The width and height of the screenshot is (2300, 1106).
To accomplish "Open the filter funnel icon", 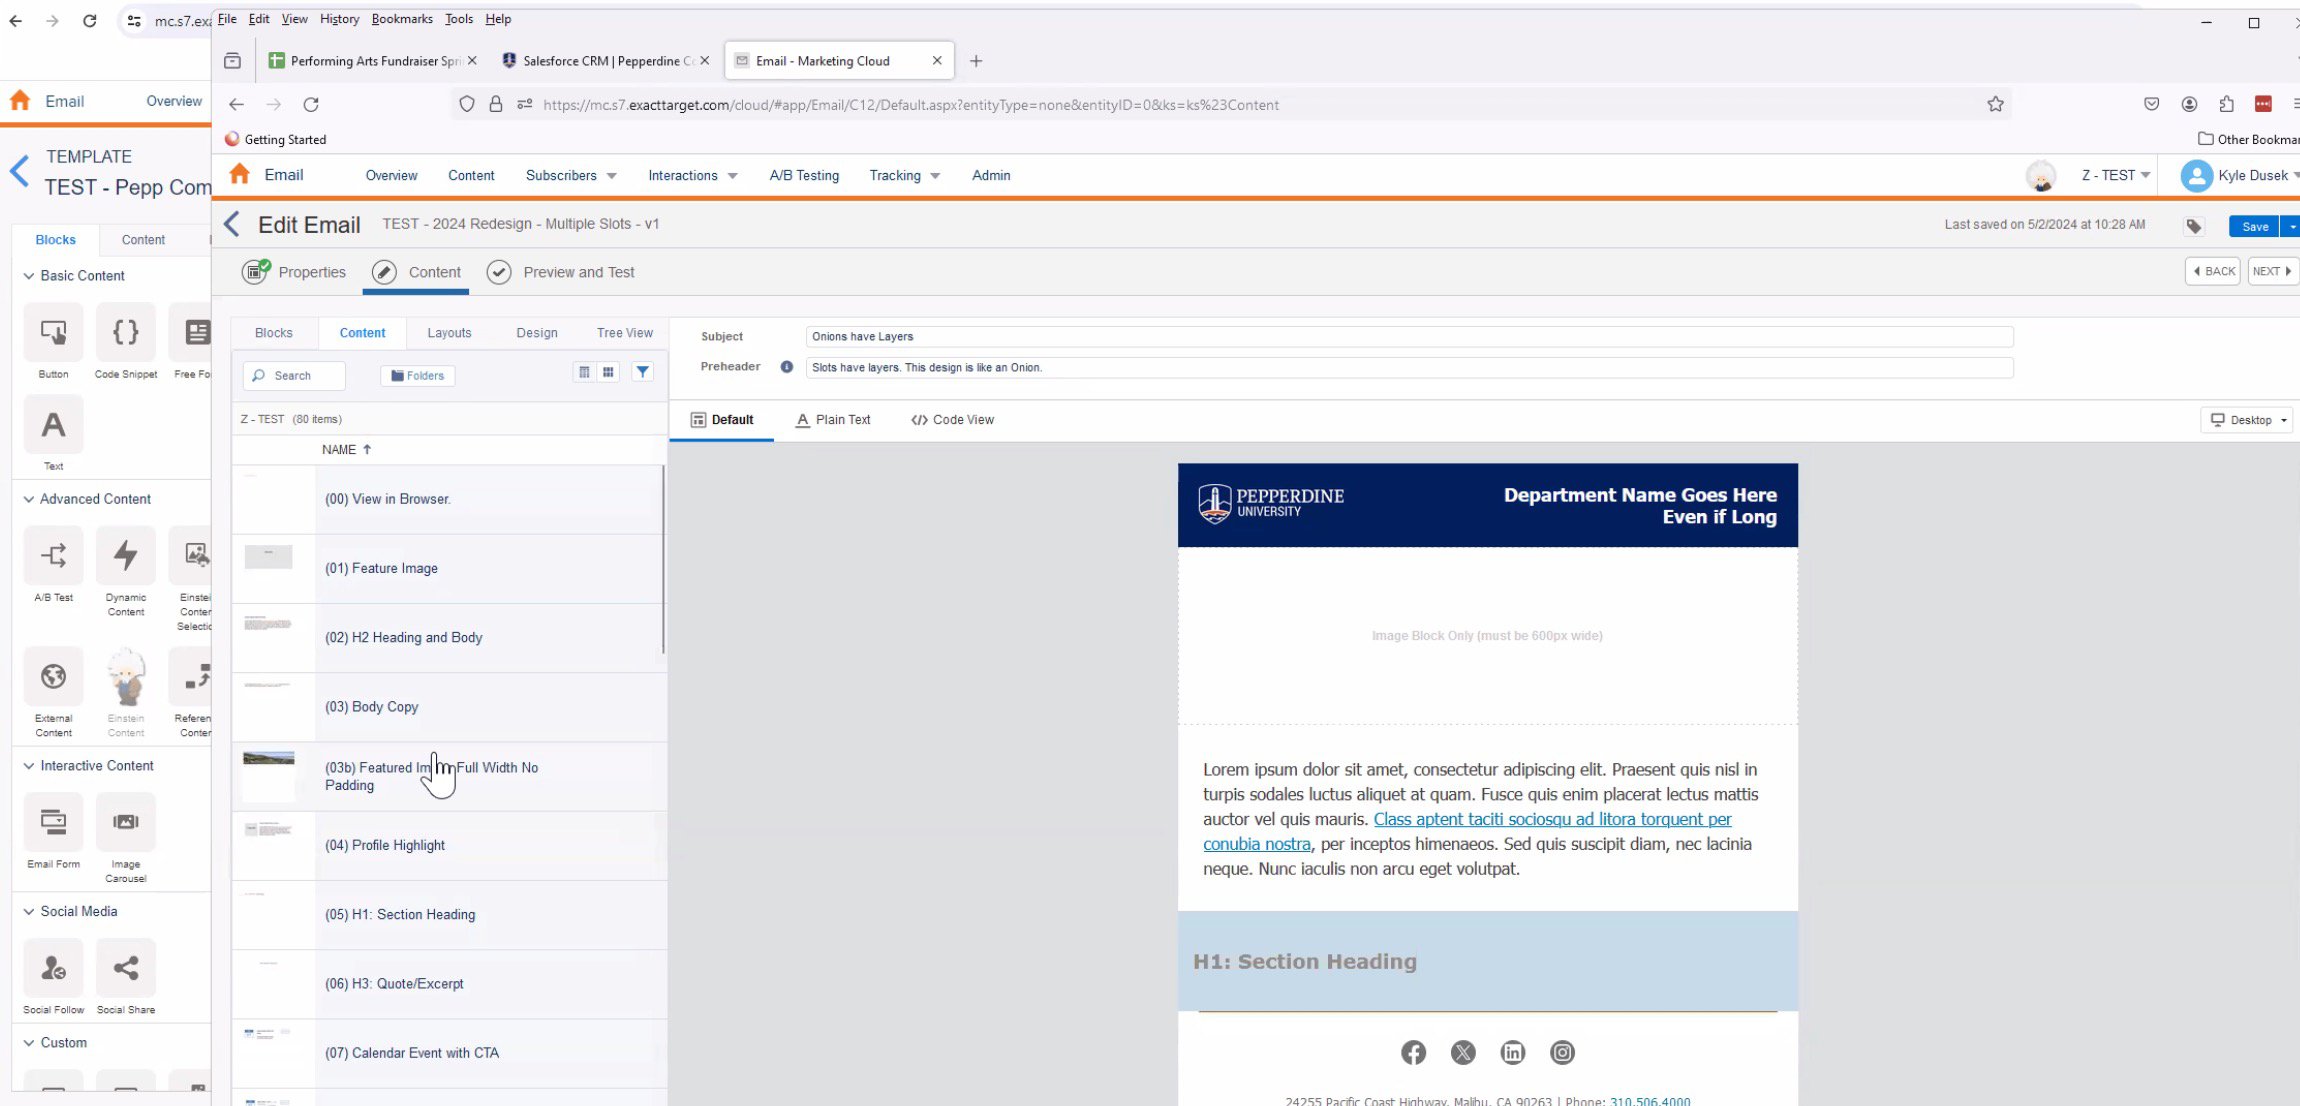I will pyautogui.click(x=643, y=372).
